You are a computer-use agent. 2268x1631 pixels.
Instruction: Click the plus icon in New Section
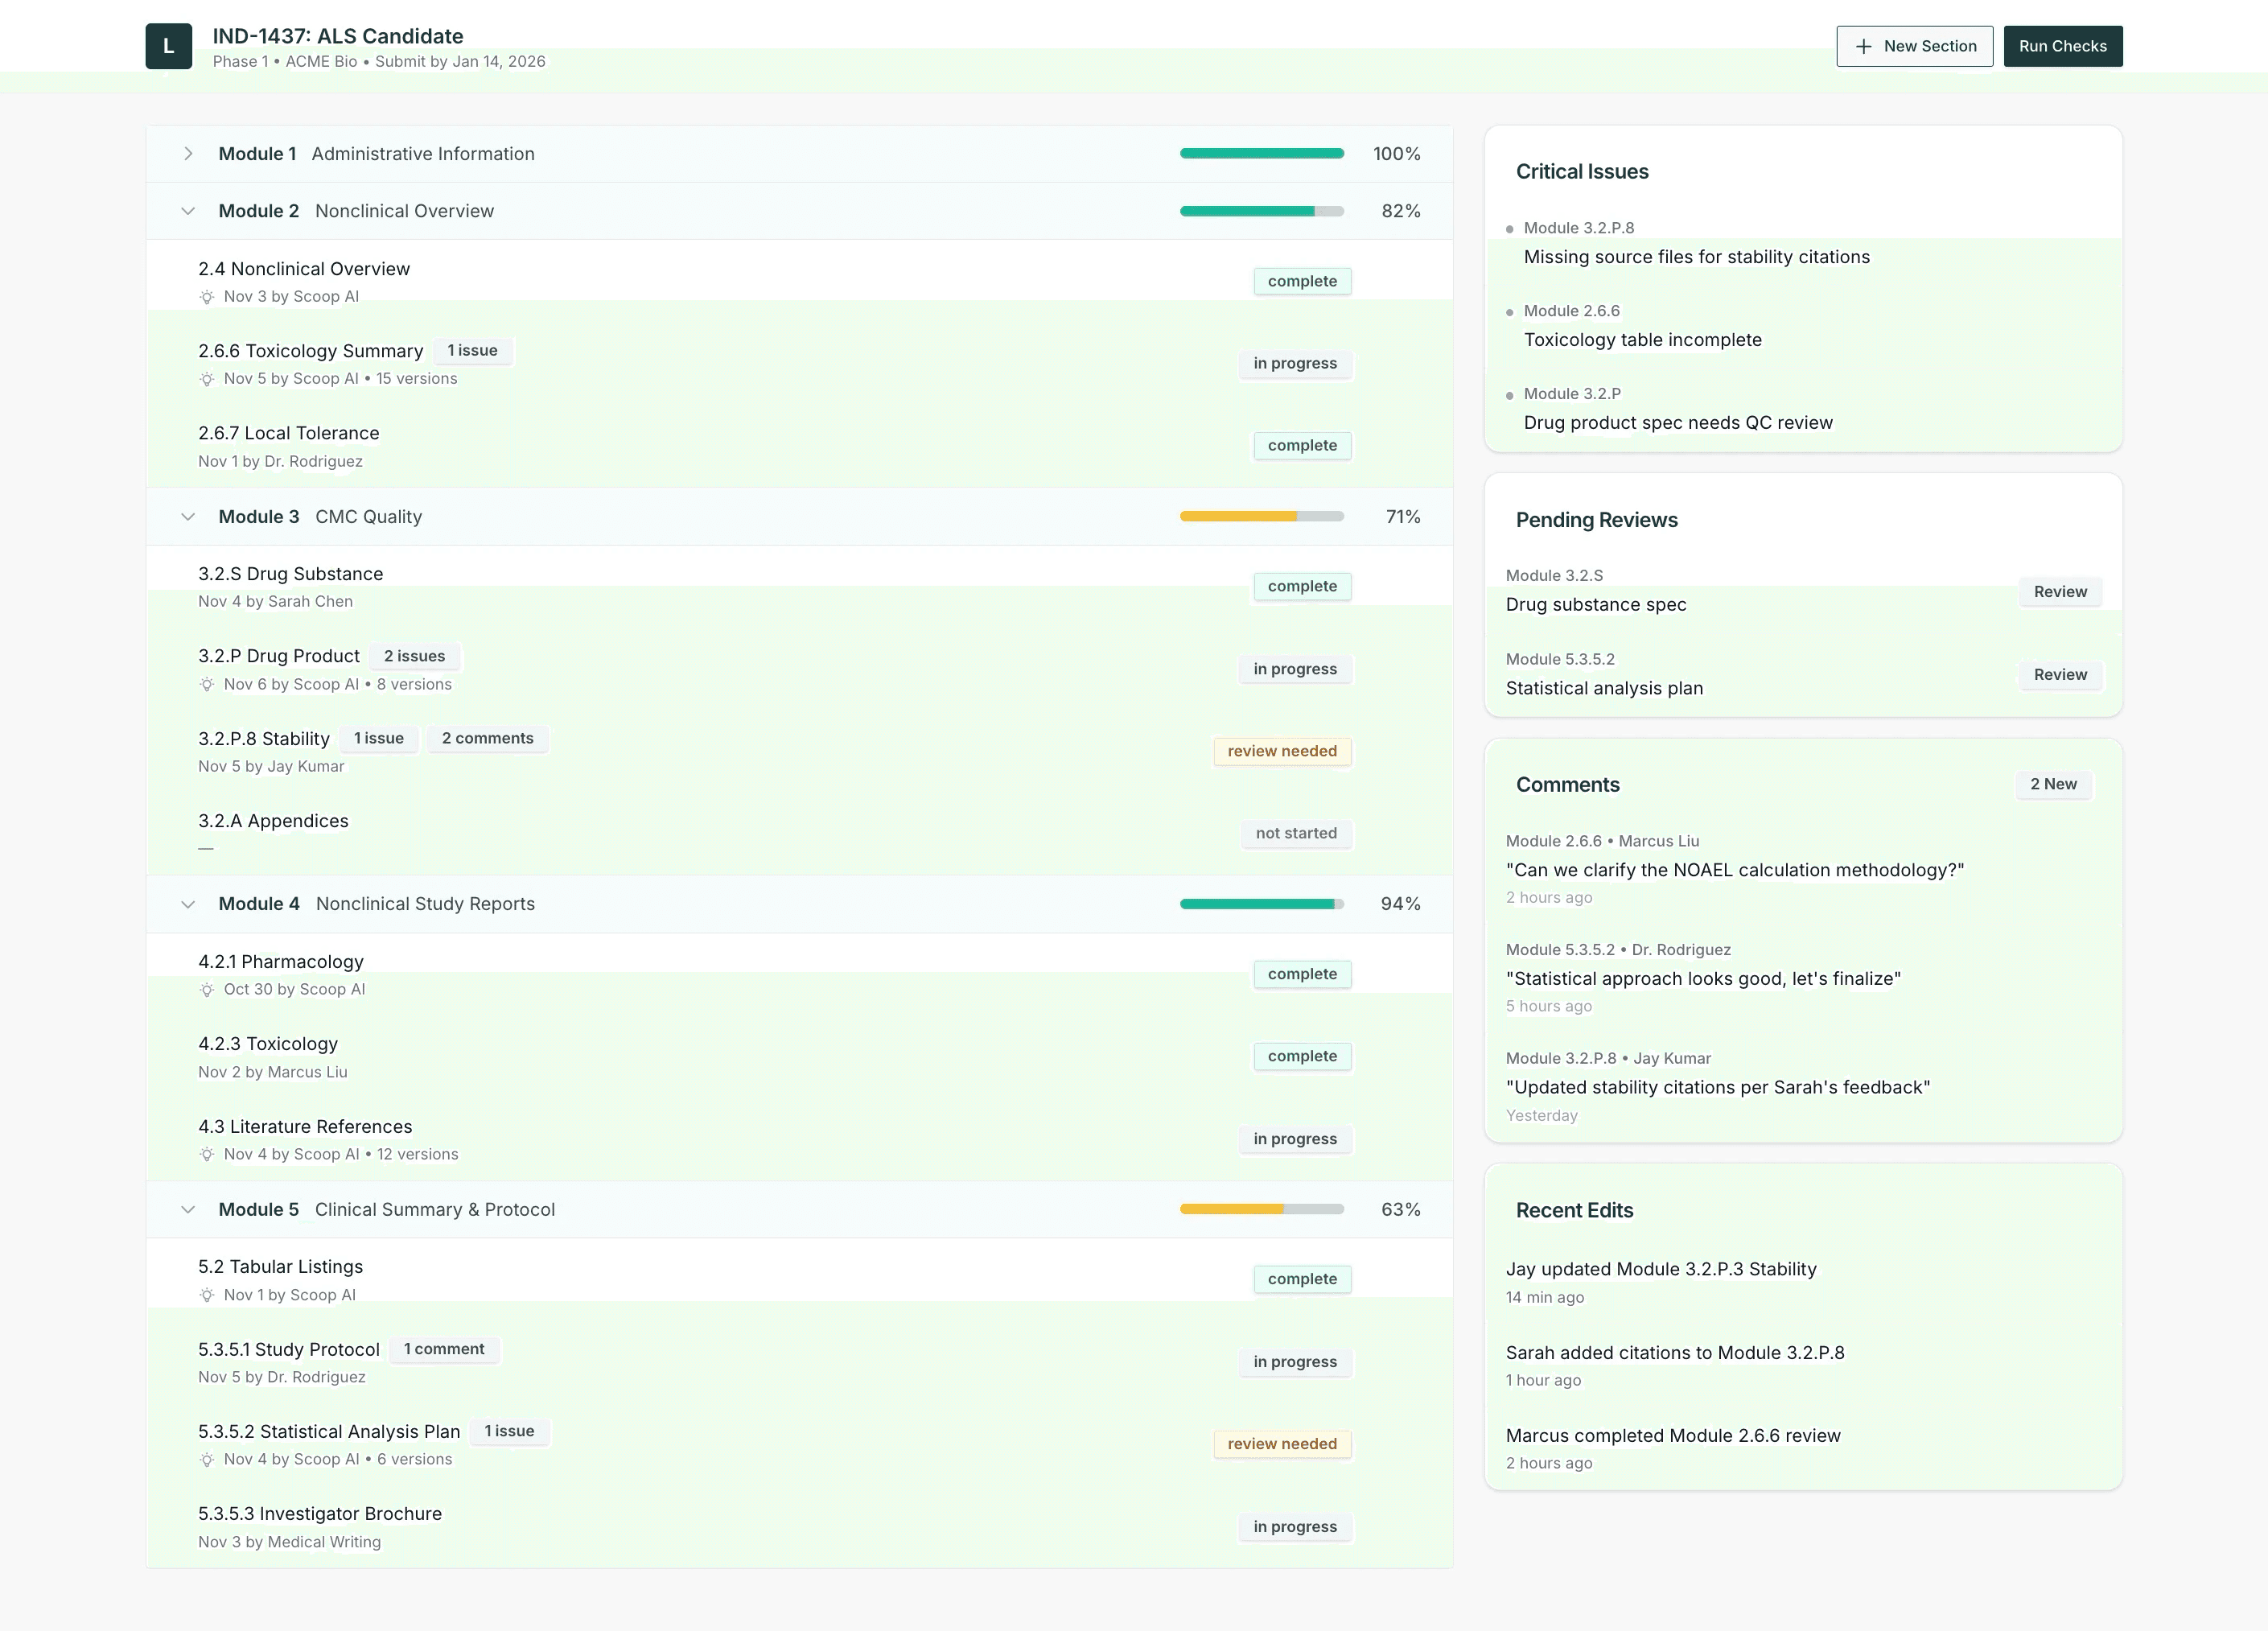[1863, 46]
